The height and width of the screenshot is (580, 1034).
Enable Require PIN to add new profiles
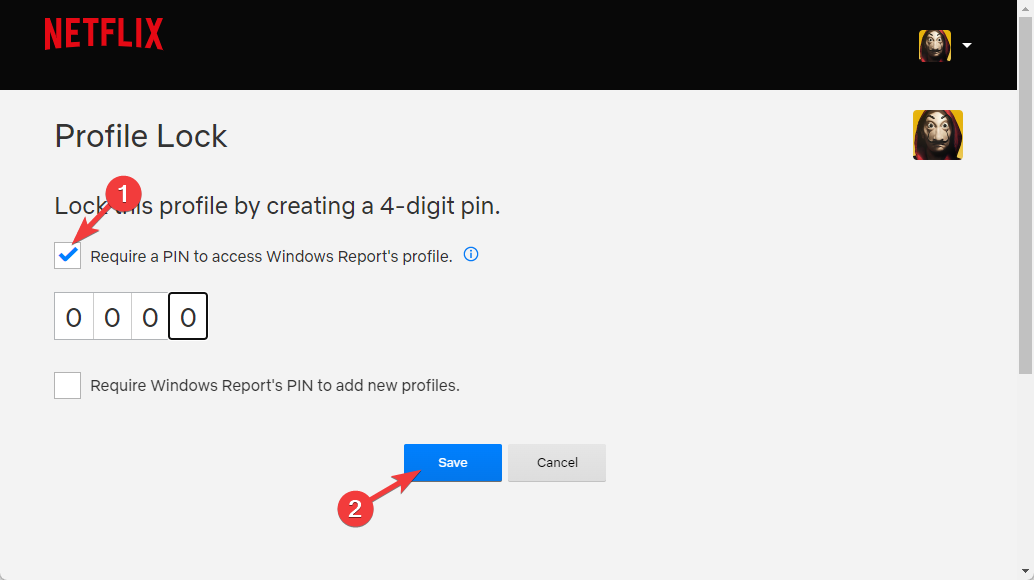tap(67, 386)
